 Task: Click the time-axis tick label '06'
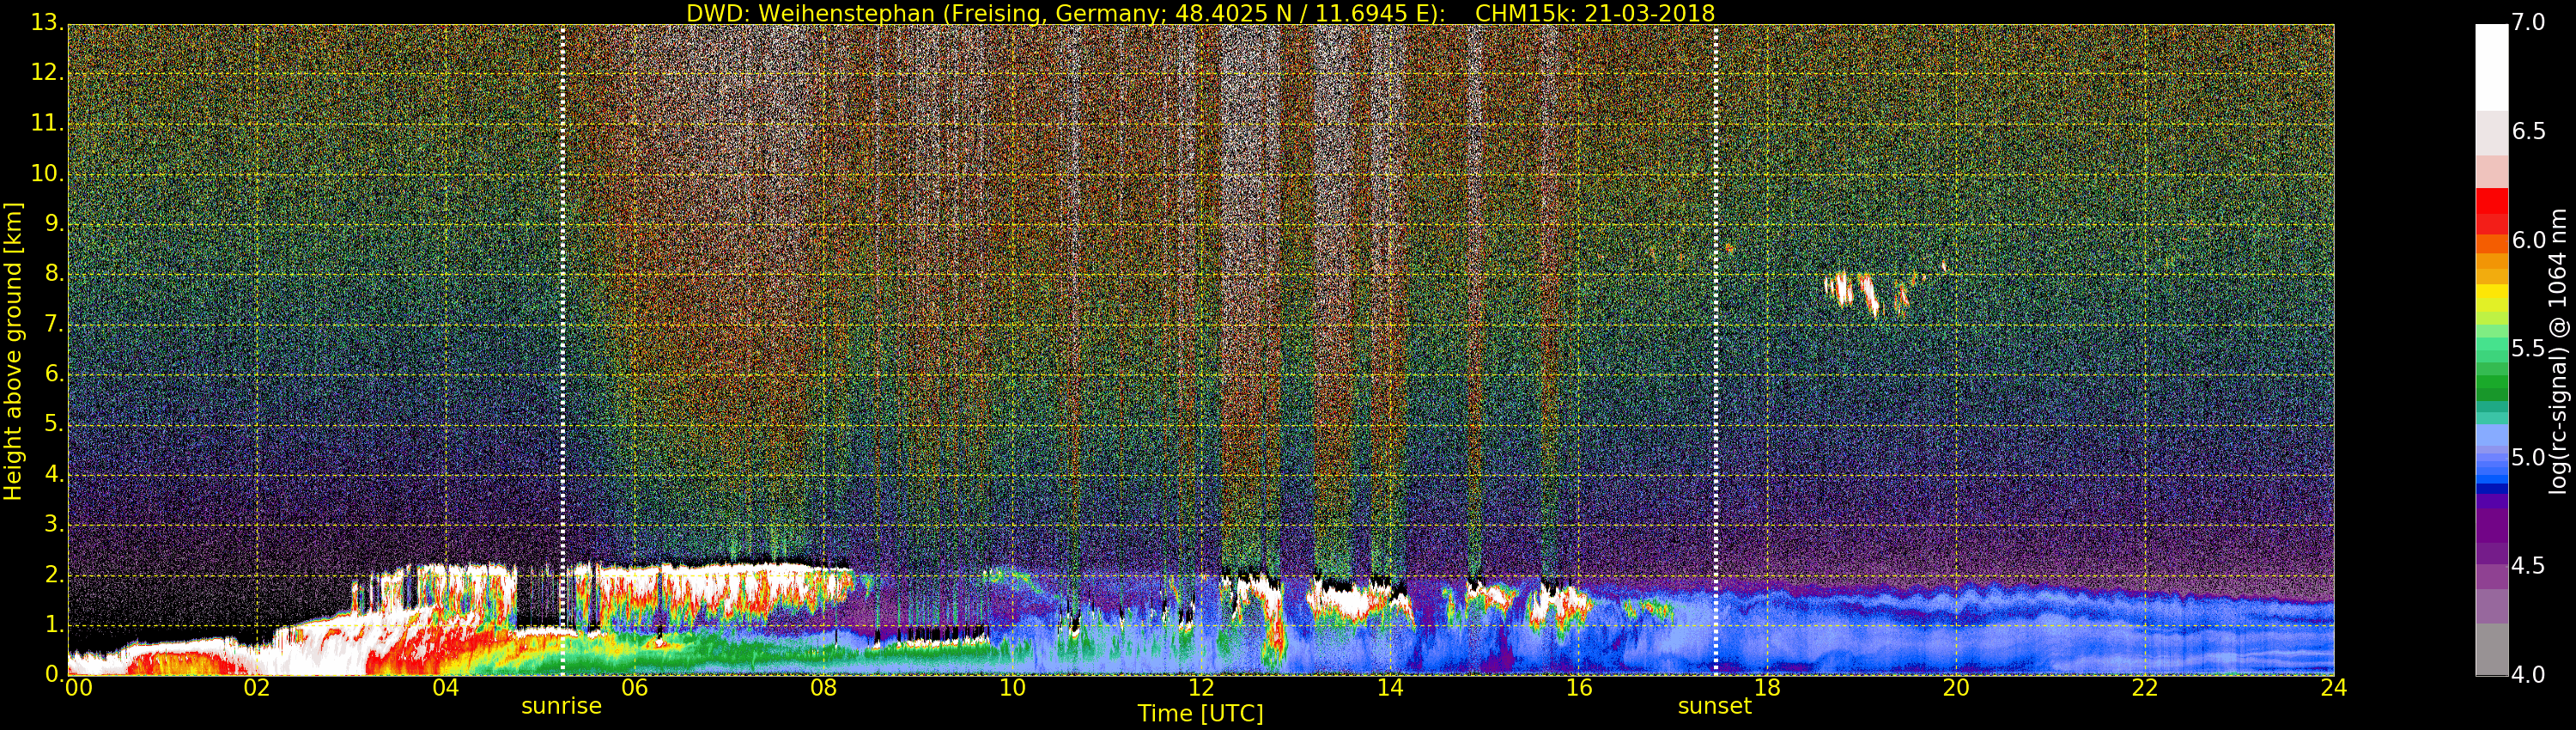pyautogui.click(x=634, y=688)
